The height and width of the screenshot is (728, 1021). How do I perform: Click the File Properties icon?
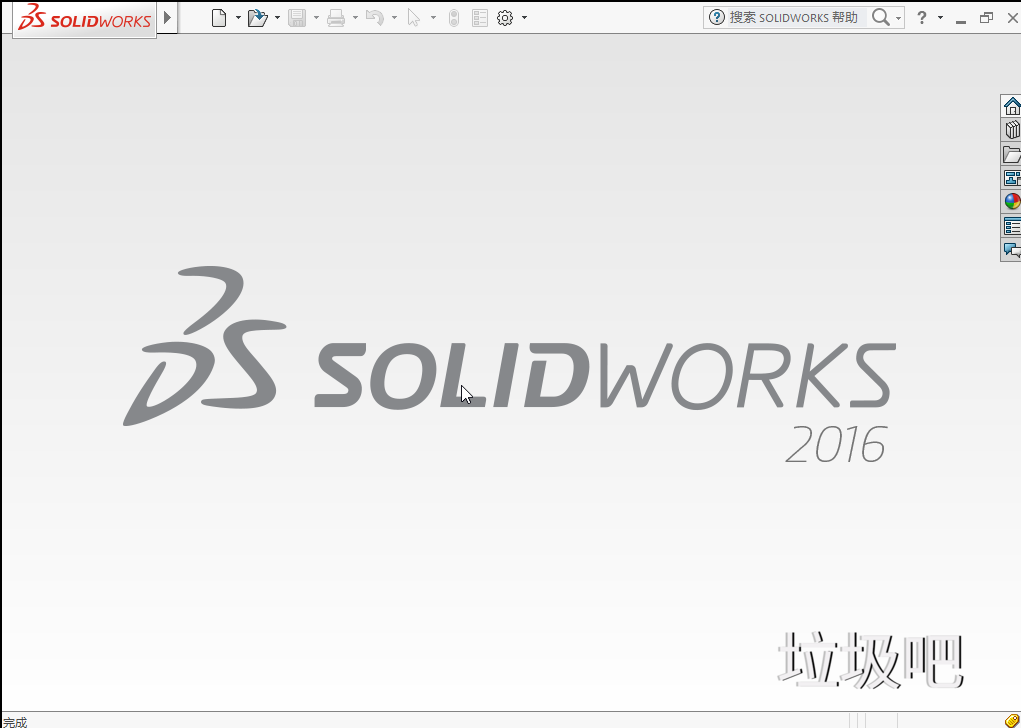pos(480,17)
